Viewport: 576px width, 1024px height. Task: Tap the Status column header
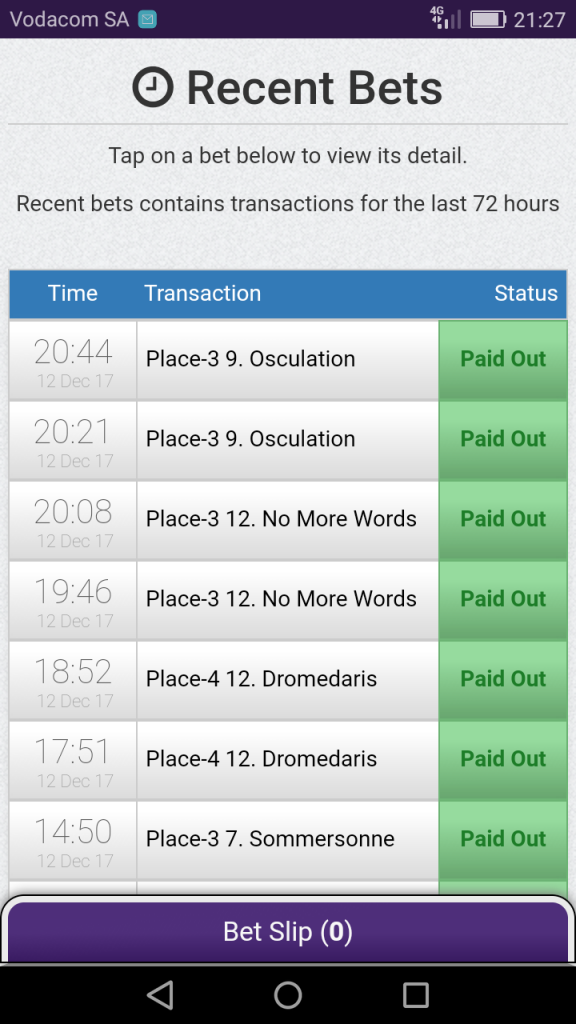[526, 293]
